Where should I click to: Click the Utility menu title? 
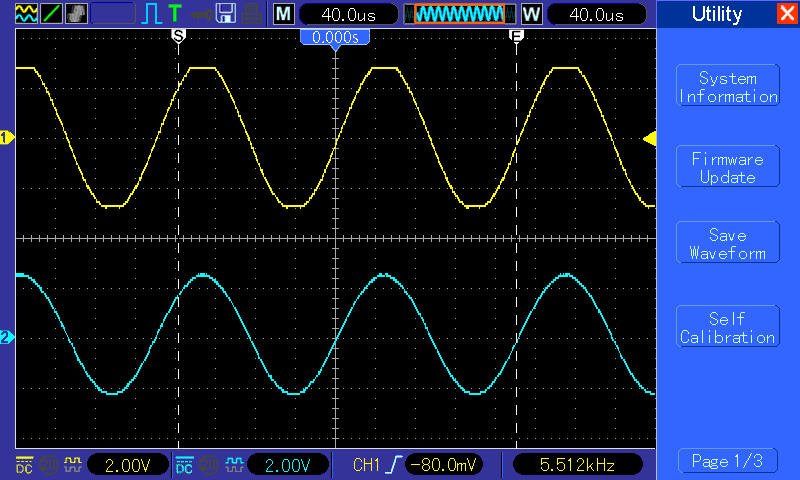click(717, 14)
